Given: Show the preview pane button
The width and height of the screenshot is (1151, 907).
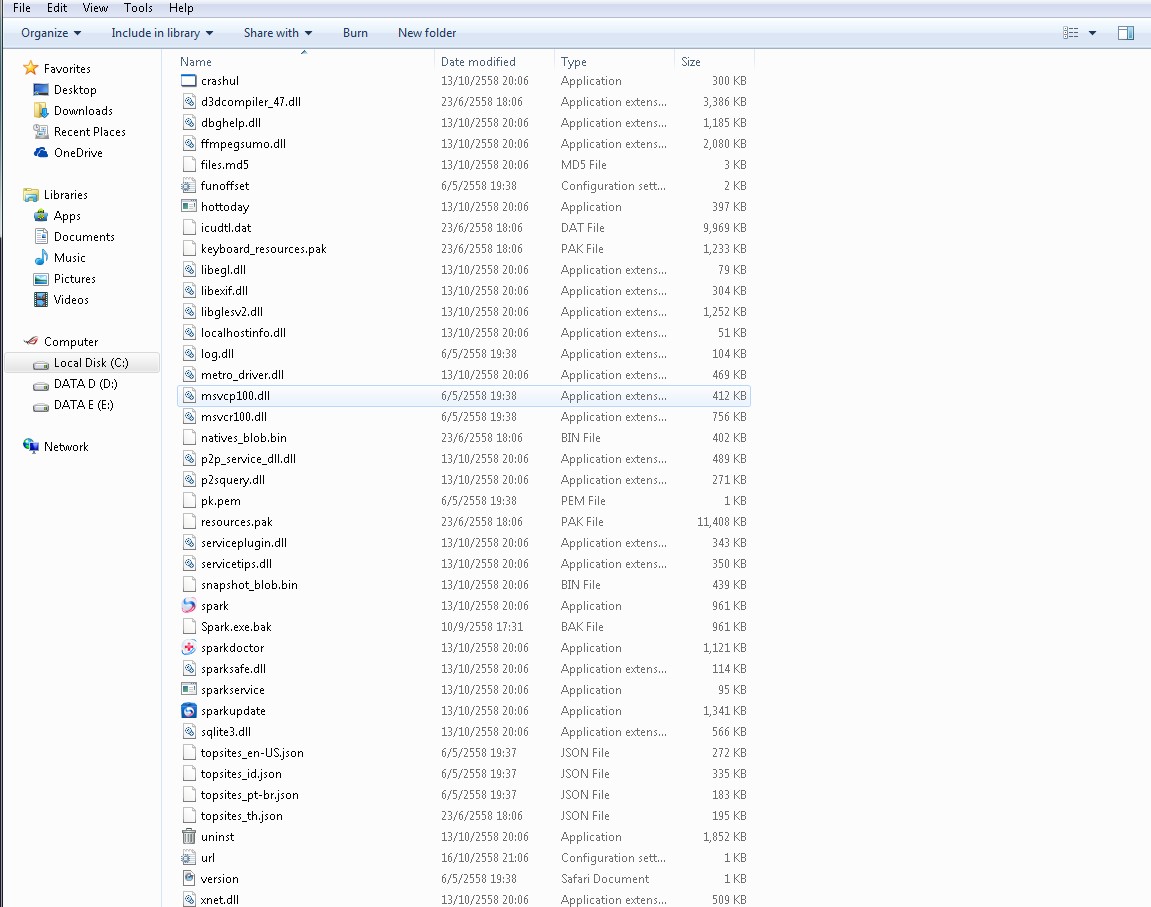Looking at the screenshot, I should pyautogui.click(x=1126, y=33).
